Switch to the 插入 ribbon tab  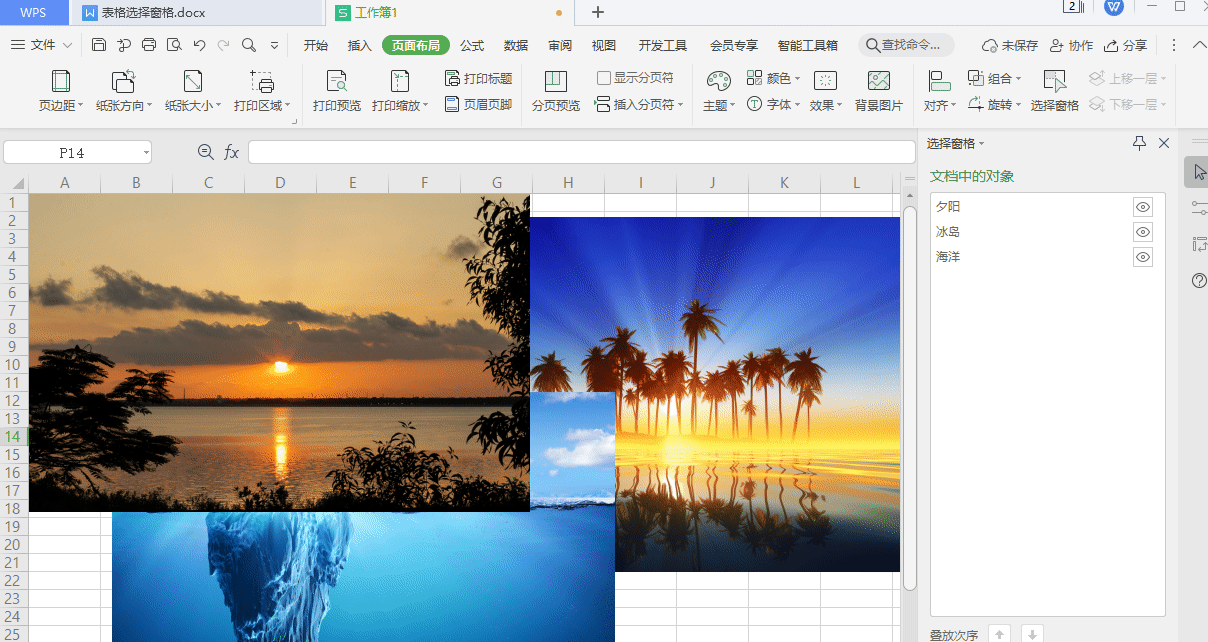[360, 45]
